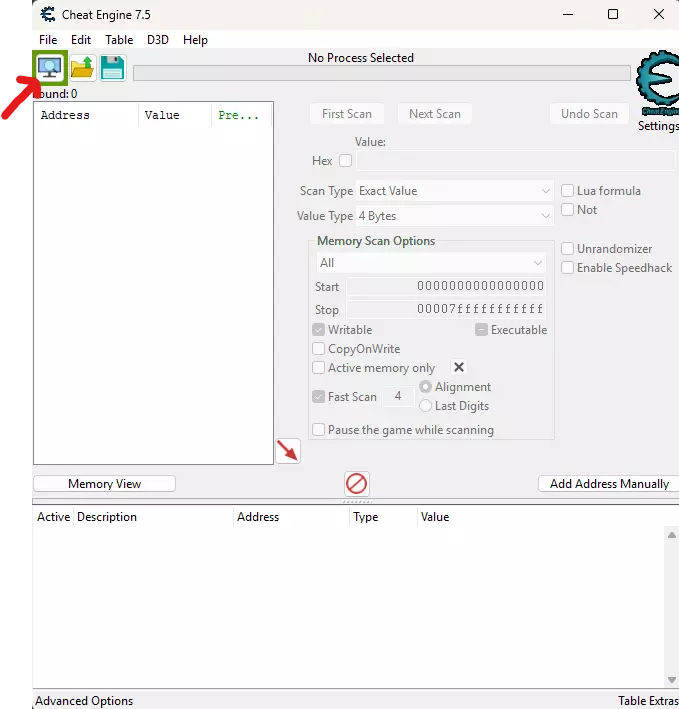Click the cheat table Address column header
The height and width of the screenshot is (709, 679).
[x=292, y=517]
